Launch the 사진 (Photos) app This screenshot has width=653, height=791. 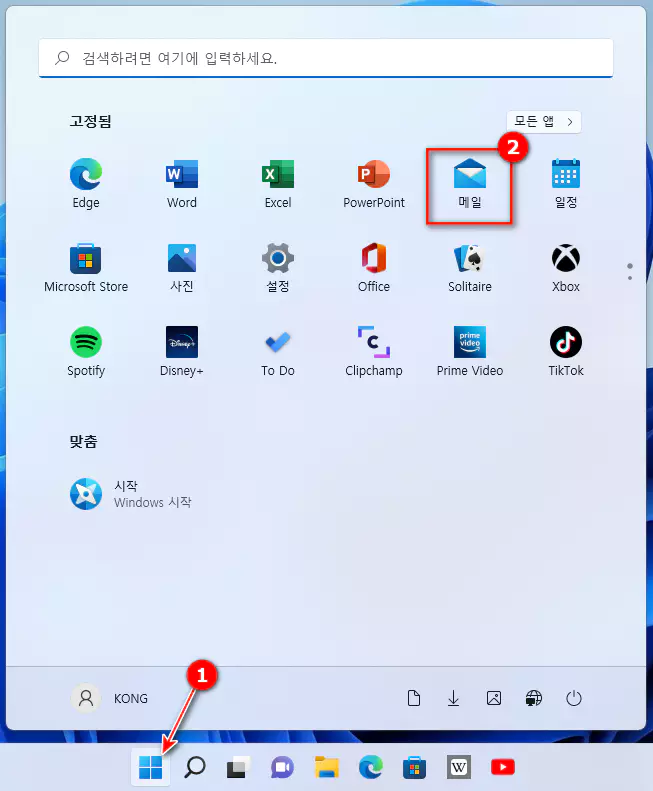[x=182, y=268]
